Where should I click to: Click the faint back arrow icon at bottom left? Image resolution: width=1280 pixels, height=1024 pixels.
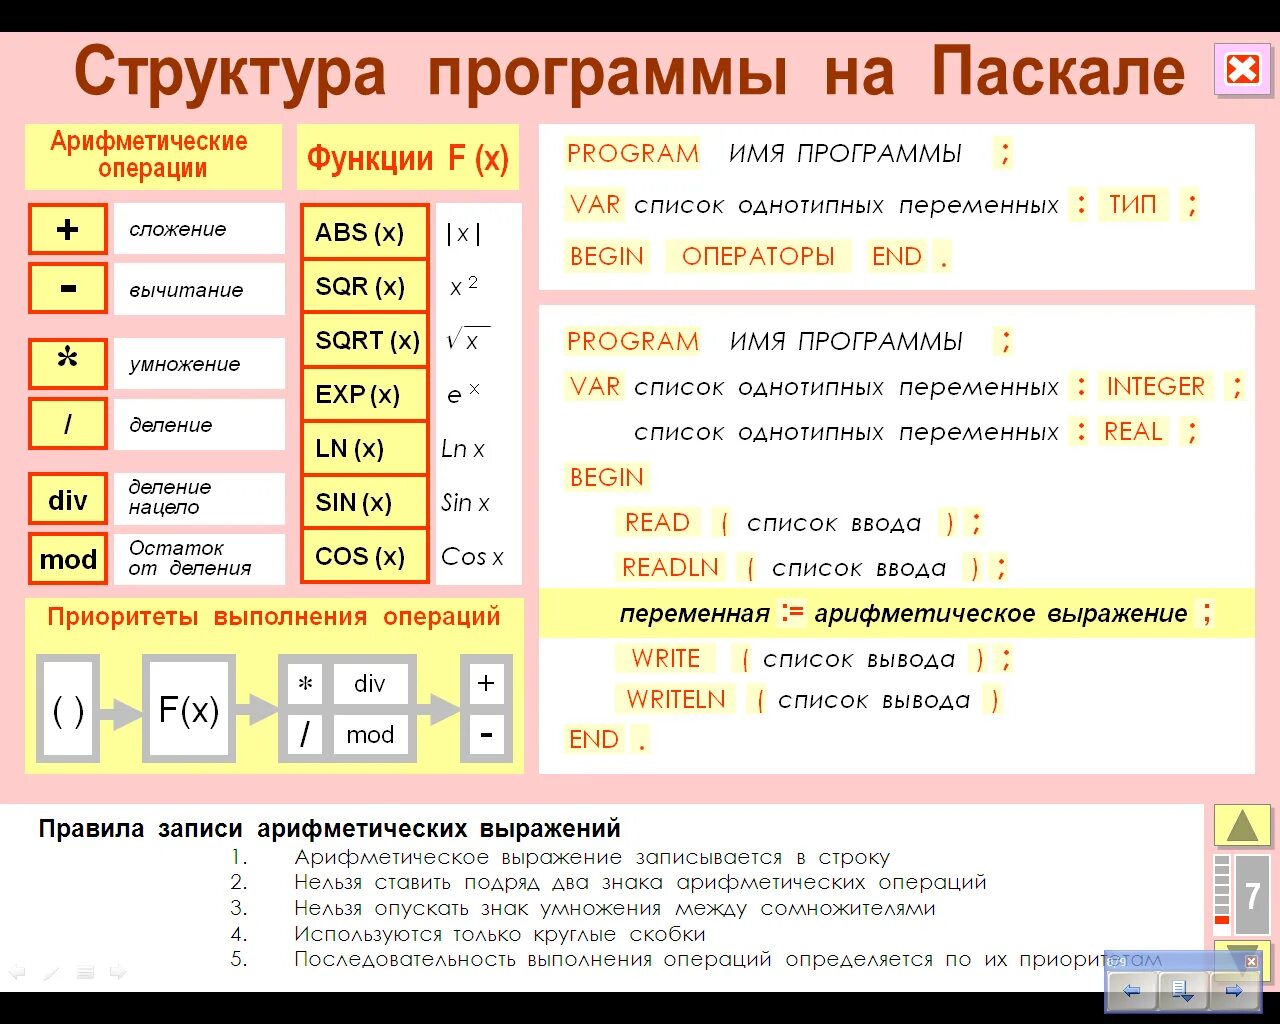pos(16,970)
